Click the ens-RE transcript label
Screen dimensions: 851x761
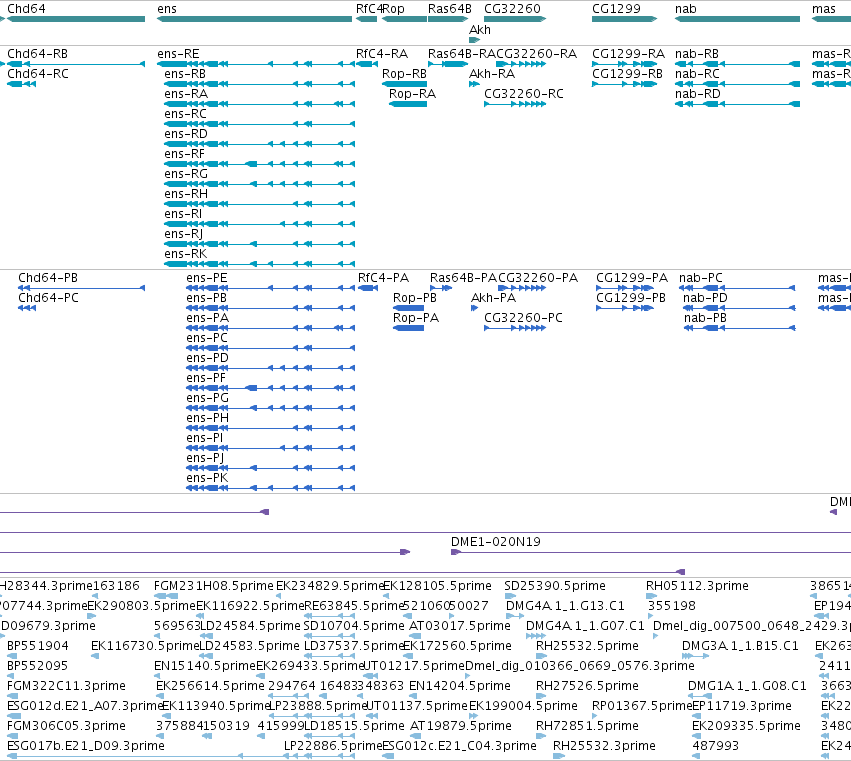[178, 54]
